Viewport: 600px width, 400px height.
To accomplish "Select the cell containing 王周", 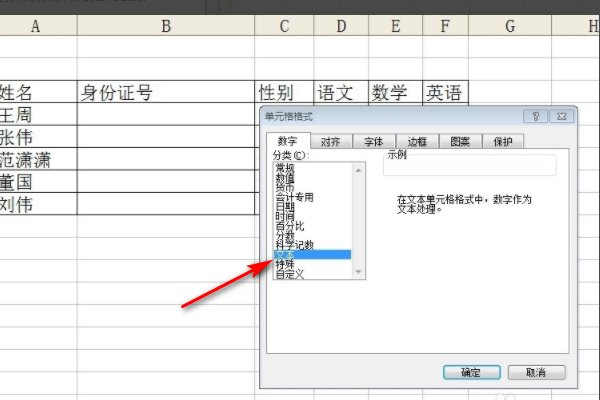I will [38, 114].
